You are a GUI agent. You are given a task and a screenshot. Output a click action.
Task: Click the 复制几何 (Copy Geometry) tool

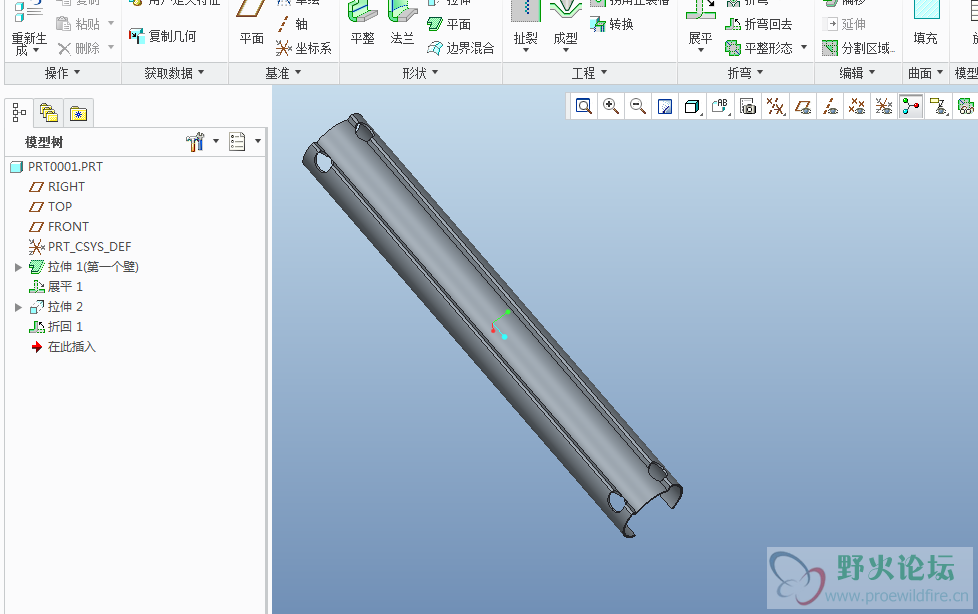[163, 36]
